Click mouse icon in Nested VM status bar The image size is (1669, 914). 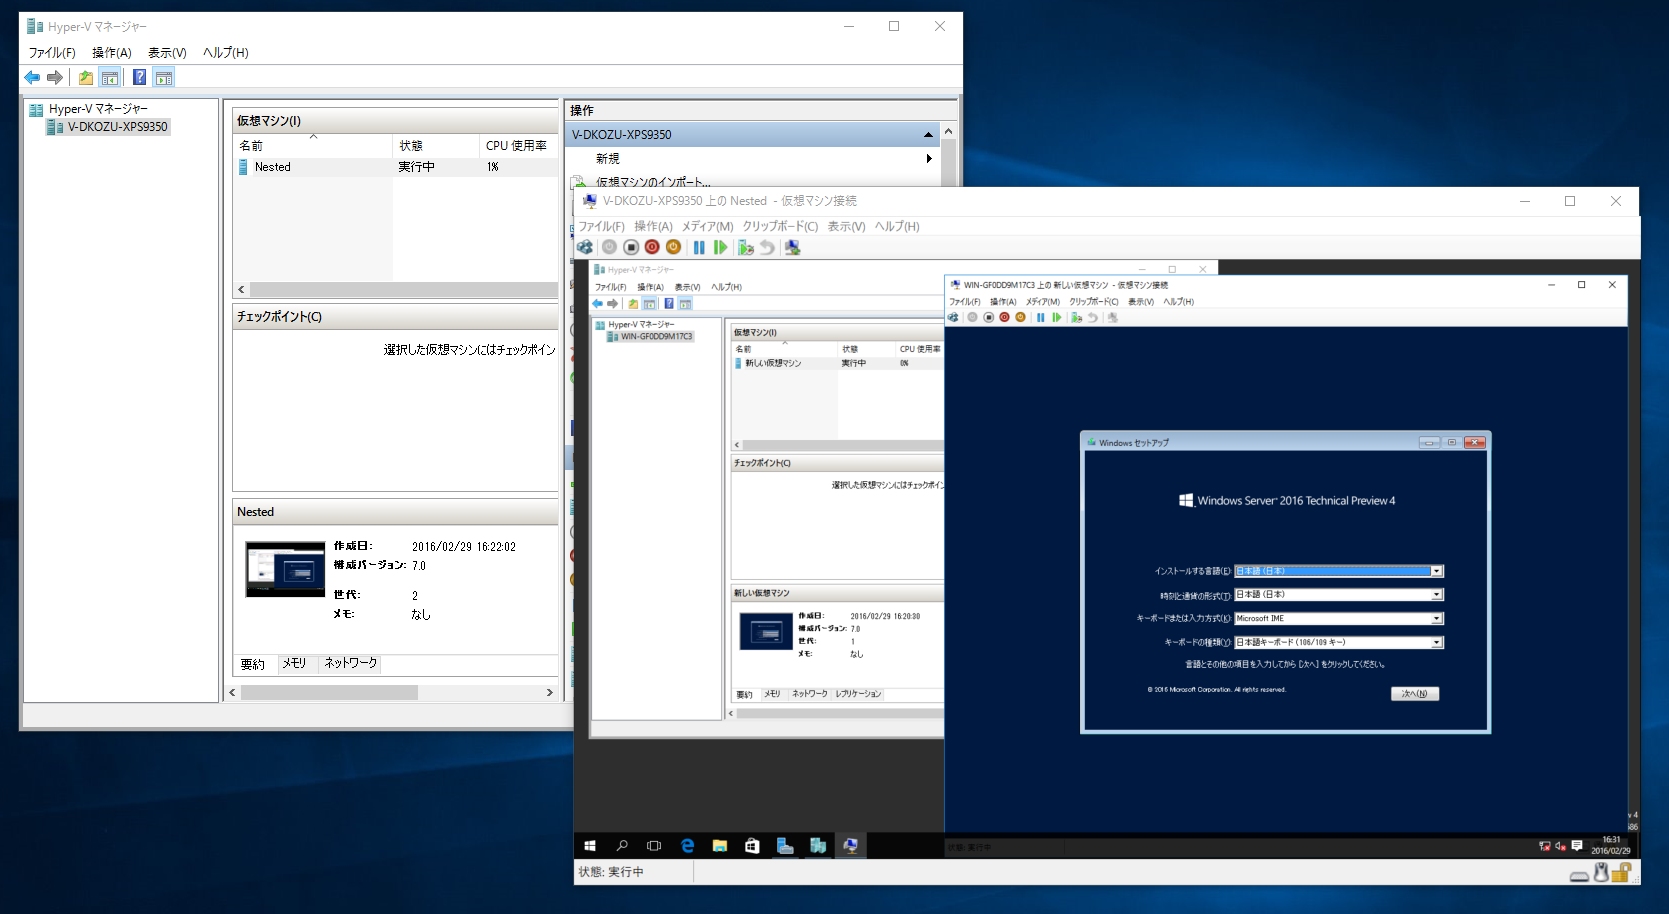click(1601, 873)
